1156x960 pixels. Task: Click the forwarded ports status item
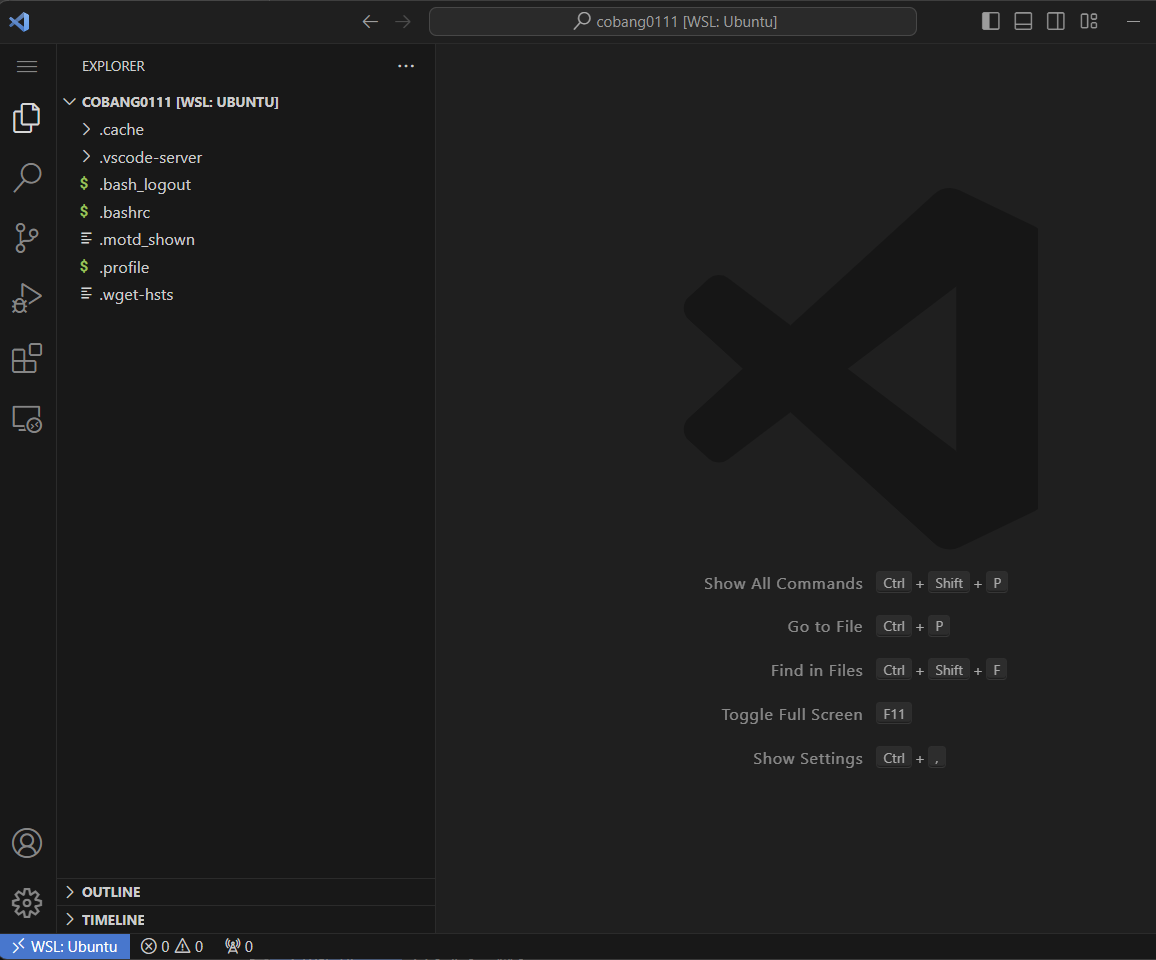pyautogui.click(x=239, y=947)
